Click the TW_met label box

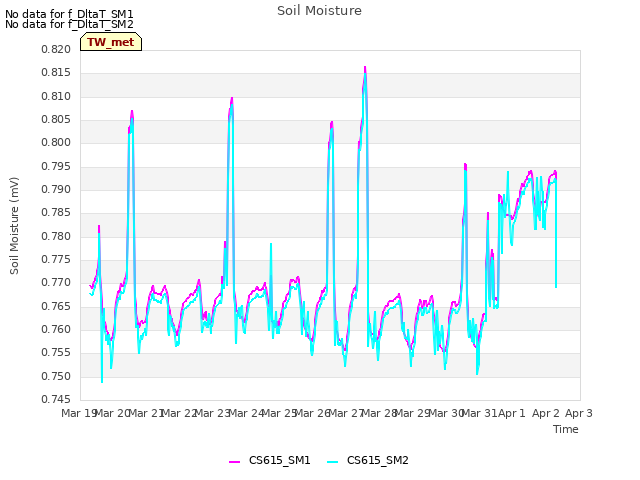pos(111,42)
